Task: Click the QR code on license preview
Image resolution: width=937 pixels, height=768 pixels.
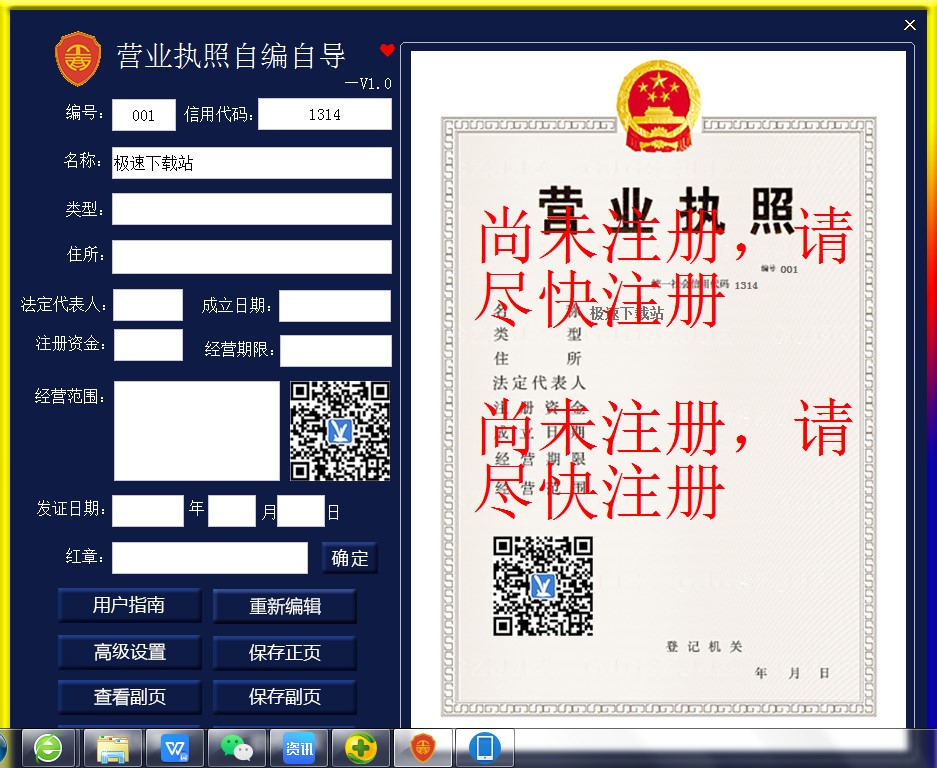Action: coord(543,586)
